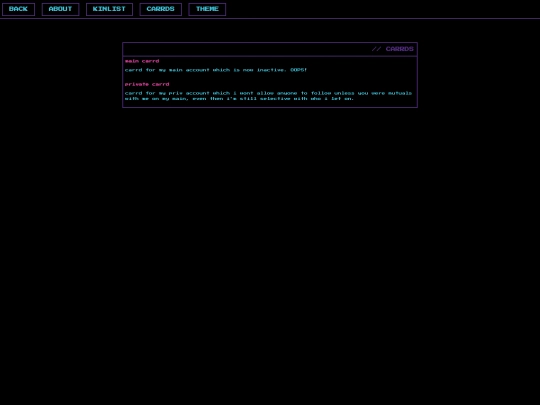Follow the main carrd link
540x405 pixels.
142,61
